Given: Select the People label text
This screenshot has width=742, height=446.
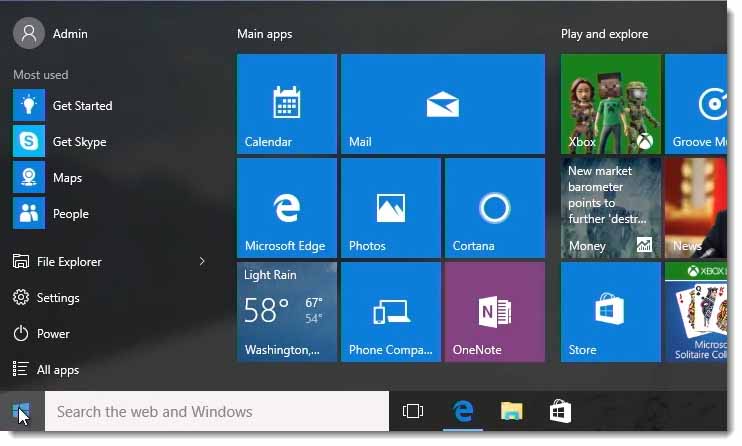Looking at the screenshot, I should click(x=71, y=214).
